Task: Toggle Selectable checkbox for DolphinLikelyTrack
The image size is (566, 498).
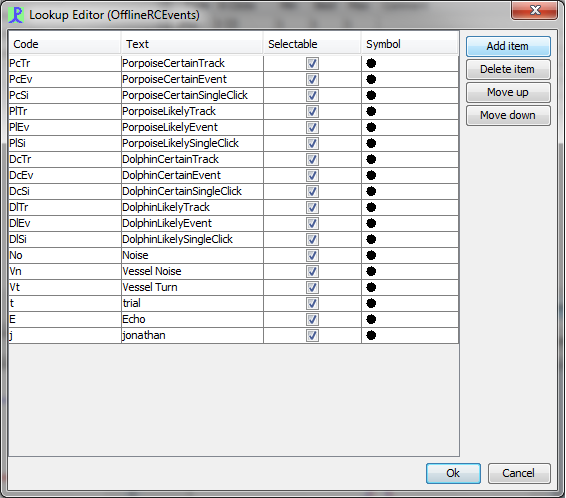Action: 312,207
